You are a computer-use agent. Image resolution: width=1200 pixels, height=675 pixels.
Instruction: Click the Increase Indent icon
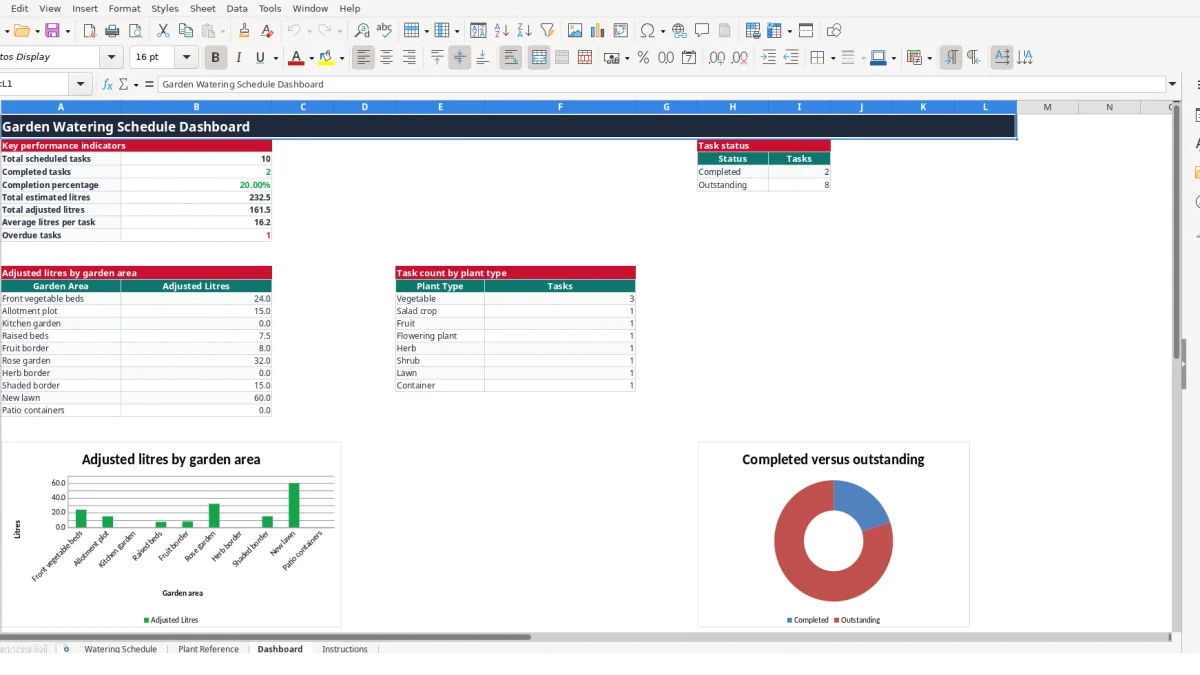pyautogui.click(x=768, y=58)
